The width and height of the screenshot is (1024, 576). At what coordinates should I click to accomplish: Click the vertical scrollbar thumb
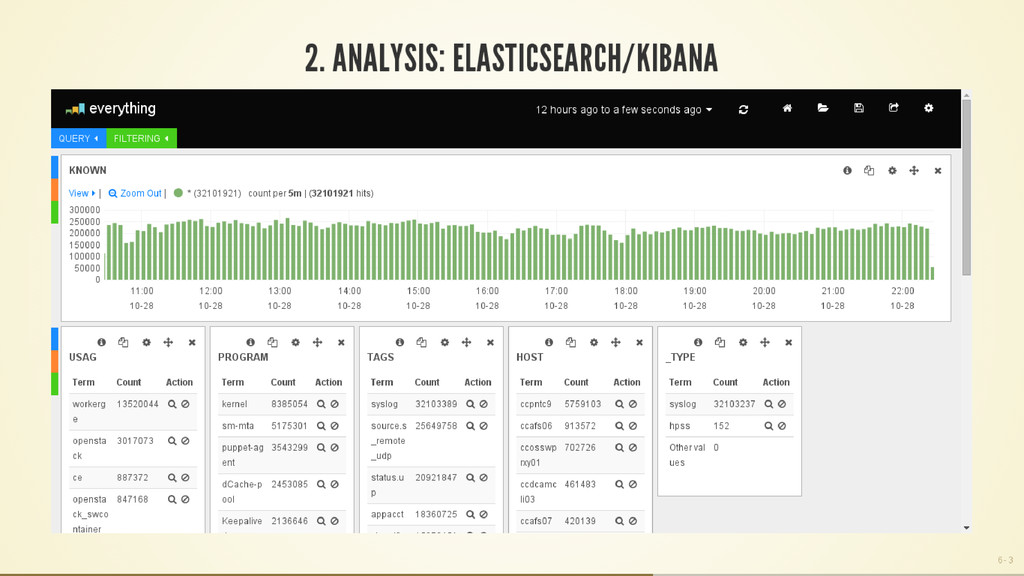pyautogui.click(x=967, y=187)
